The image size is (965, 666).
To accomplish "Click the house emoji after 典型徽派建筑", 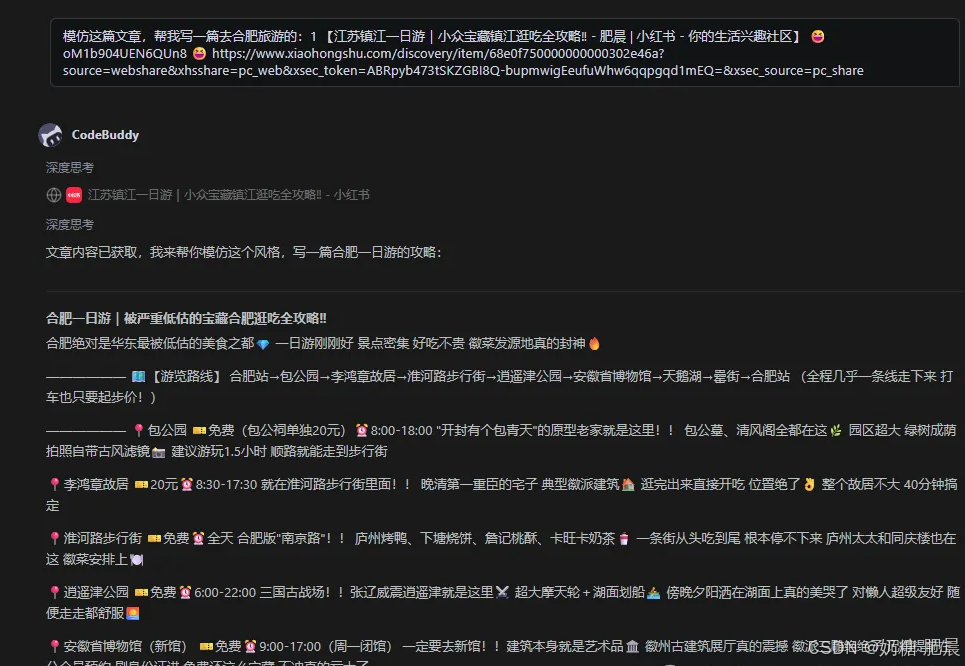I will (x=628, y=484).
